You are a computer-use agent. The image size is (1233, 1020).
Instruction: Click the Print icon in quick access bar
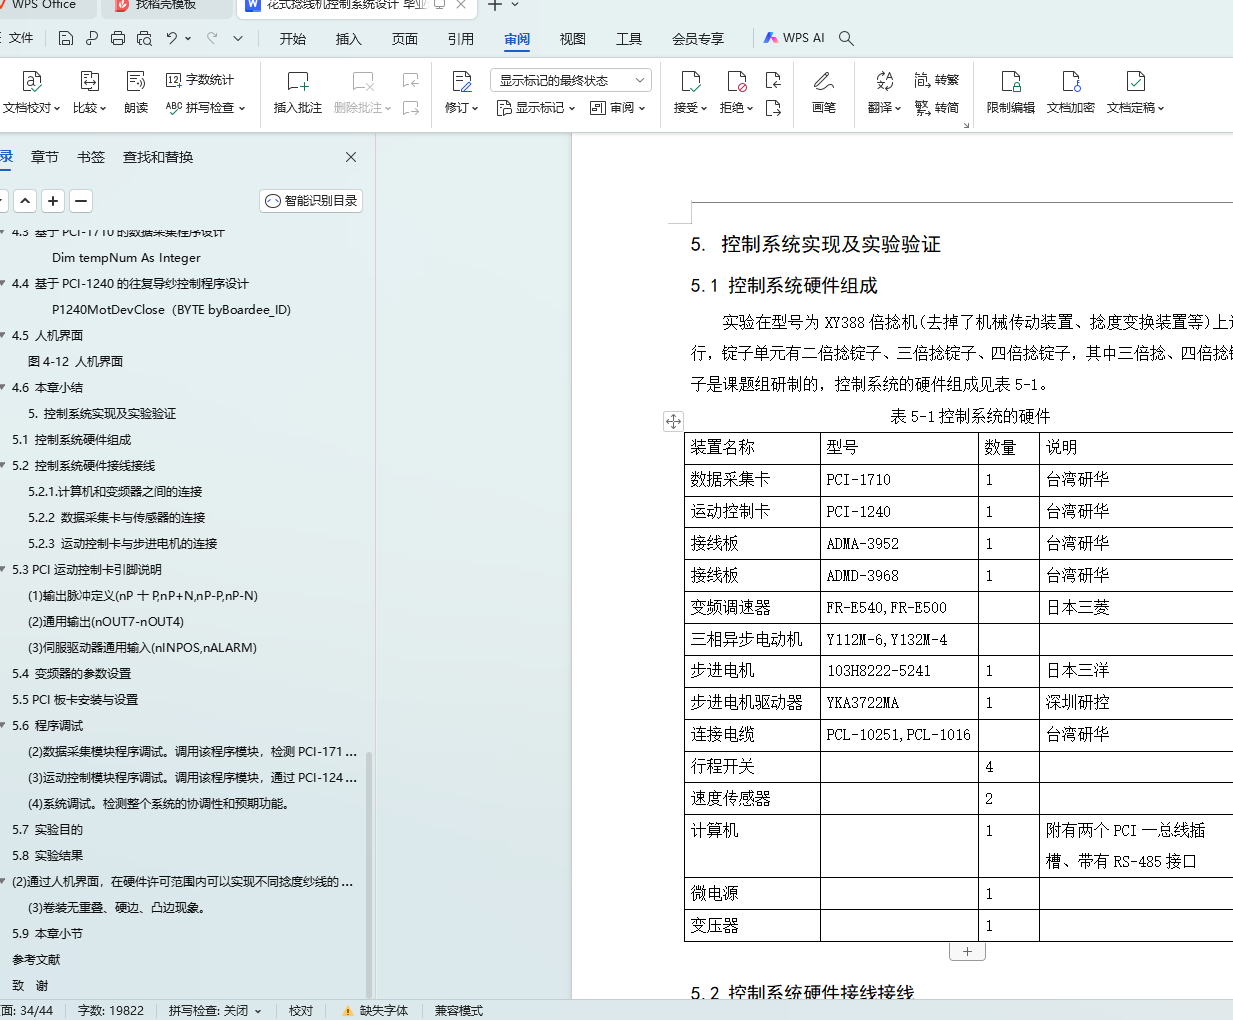[118, 38]
